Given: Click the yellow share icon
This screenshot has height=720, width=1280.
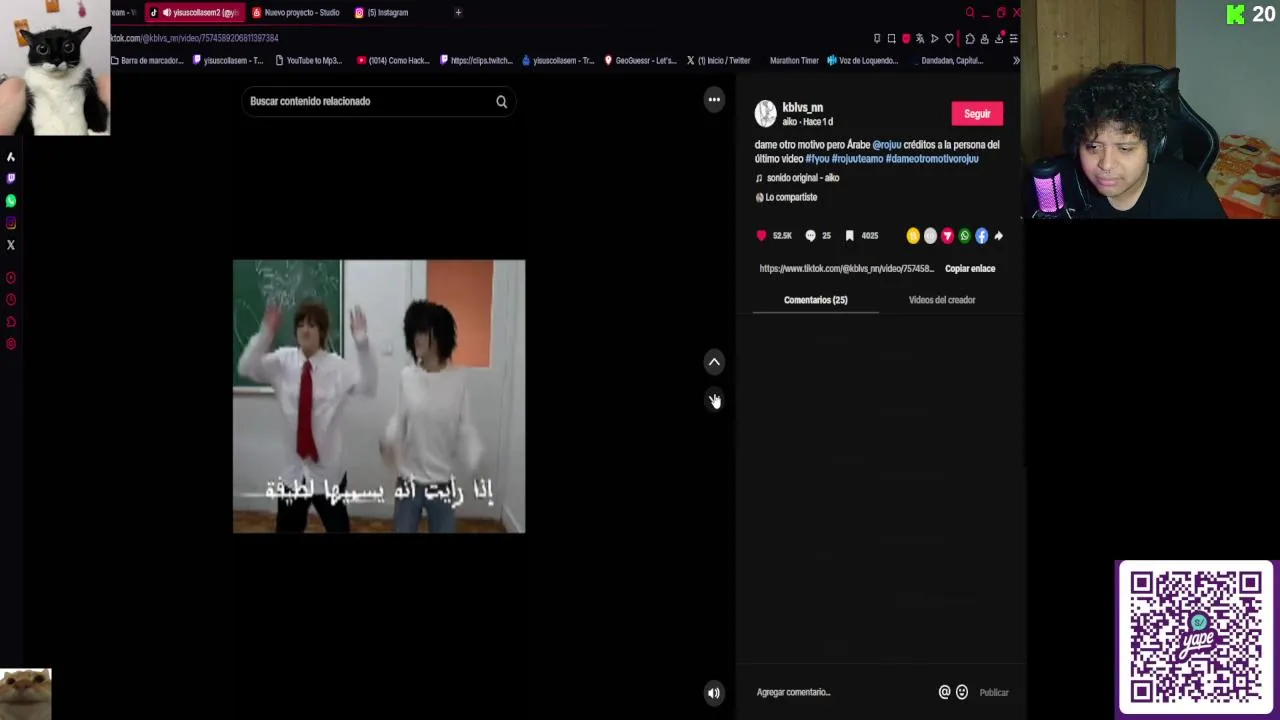Looking at the screenshot, I should tap(913, 236).
